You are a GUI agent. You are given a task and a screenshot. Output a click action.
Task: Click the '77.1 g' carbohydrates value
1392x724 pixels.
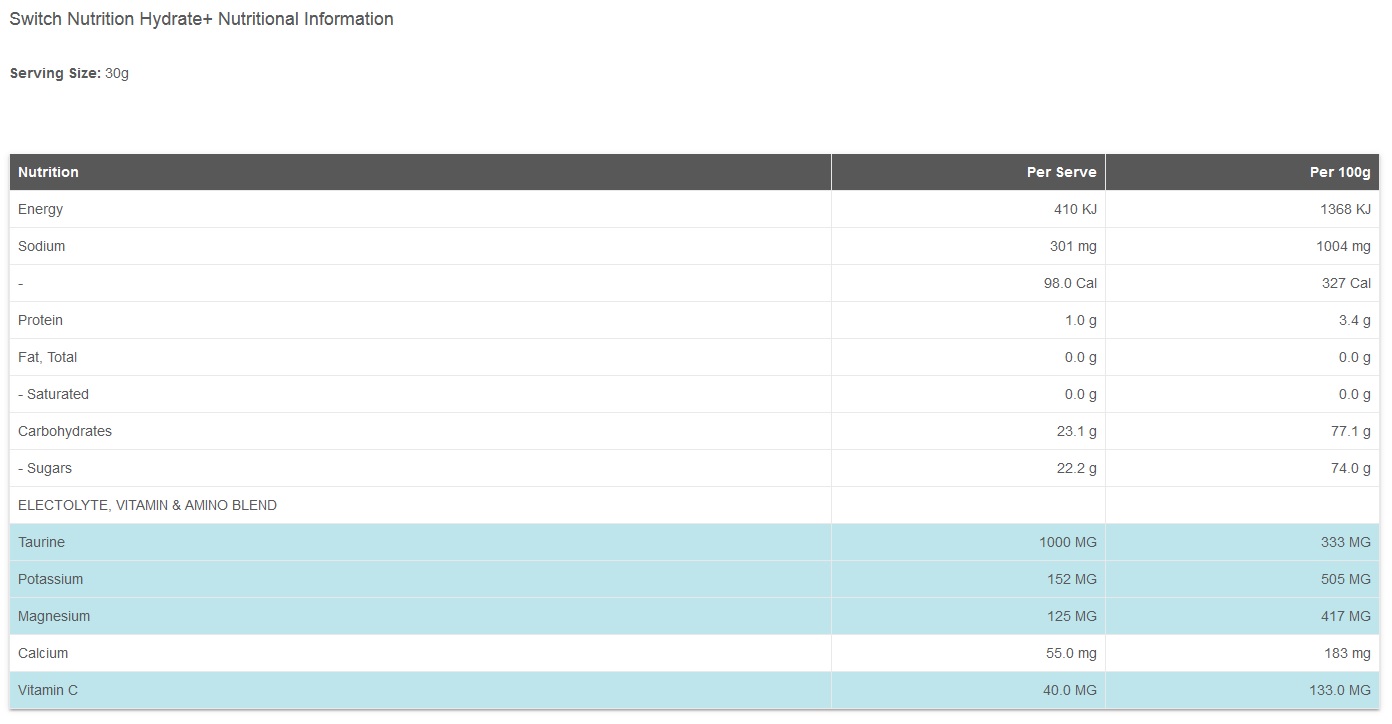tap(1351, 431)
